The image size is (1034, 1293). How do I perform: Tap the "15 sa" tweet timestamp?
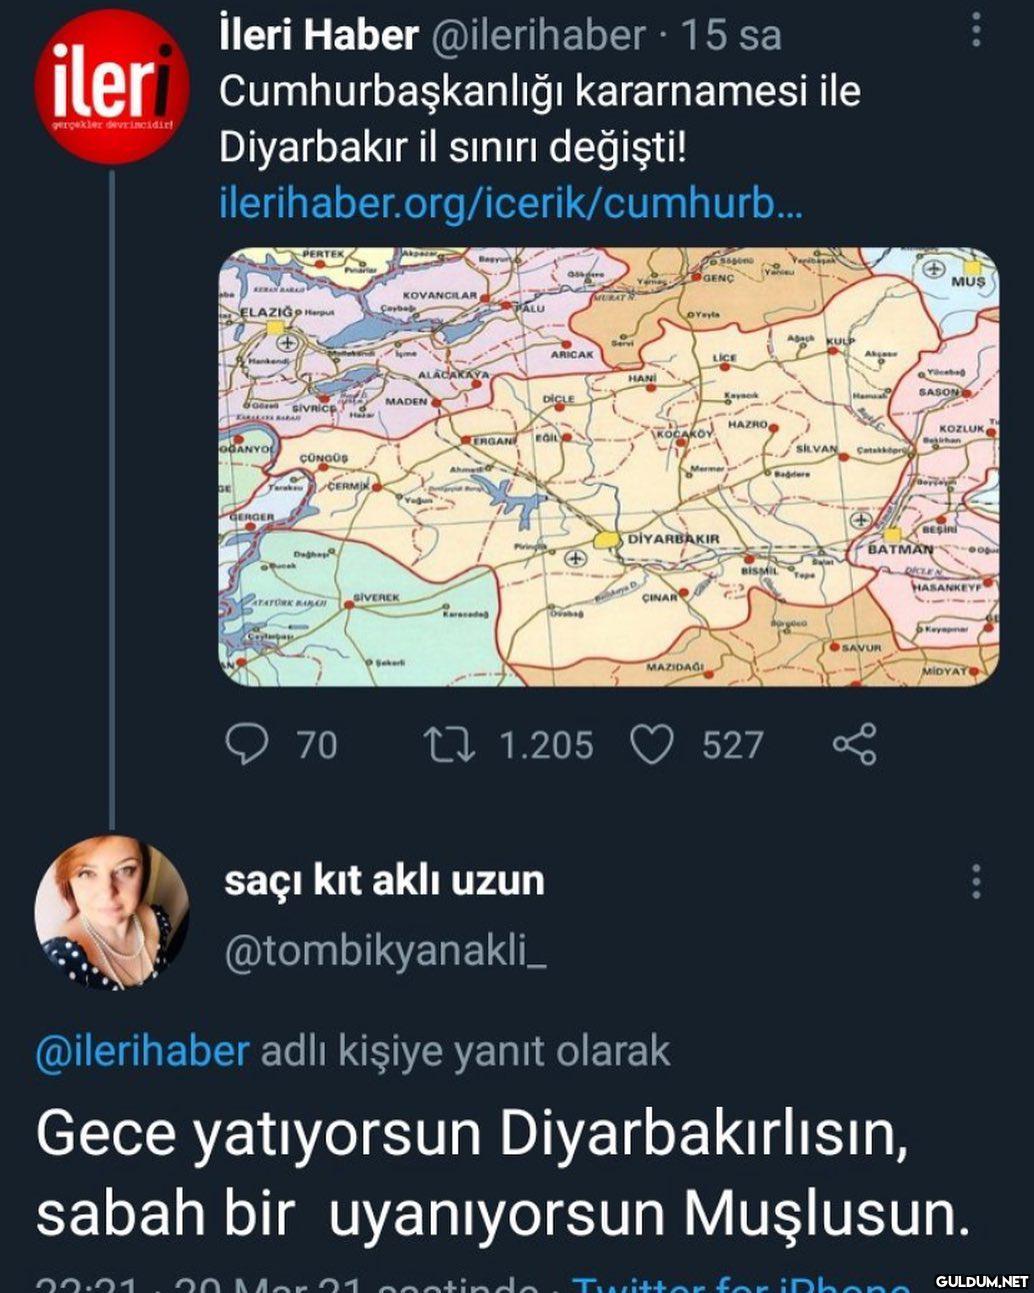[x=730, y=36]
